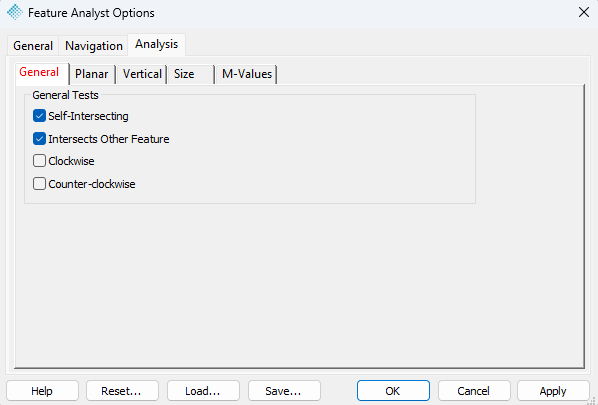The image size is (598, 405).
Task: Enable the Clockwise test checkbox
Action: [x=39, y=161]
